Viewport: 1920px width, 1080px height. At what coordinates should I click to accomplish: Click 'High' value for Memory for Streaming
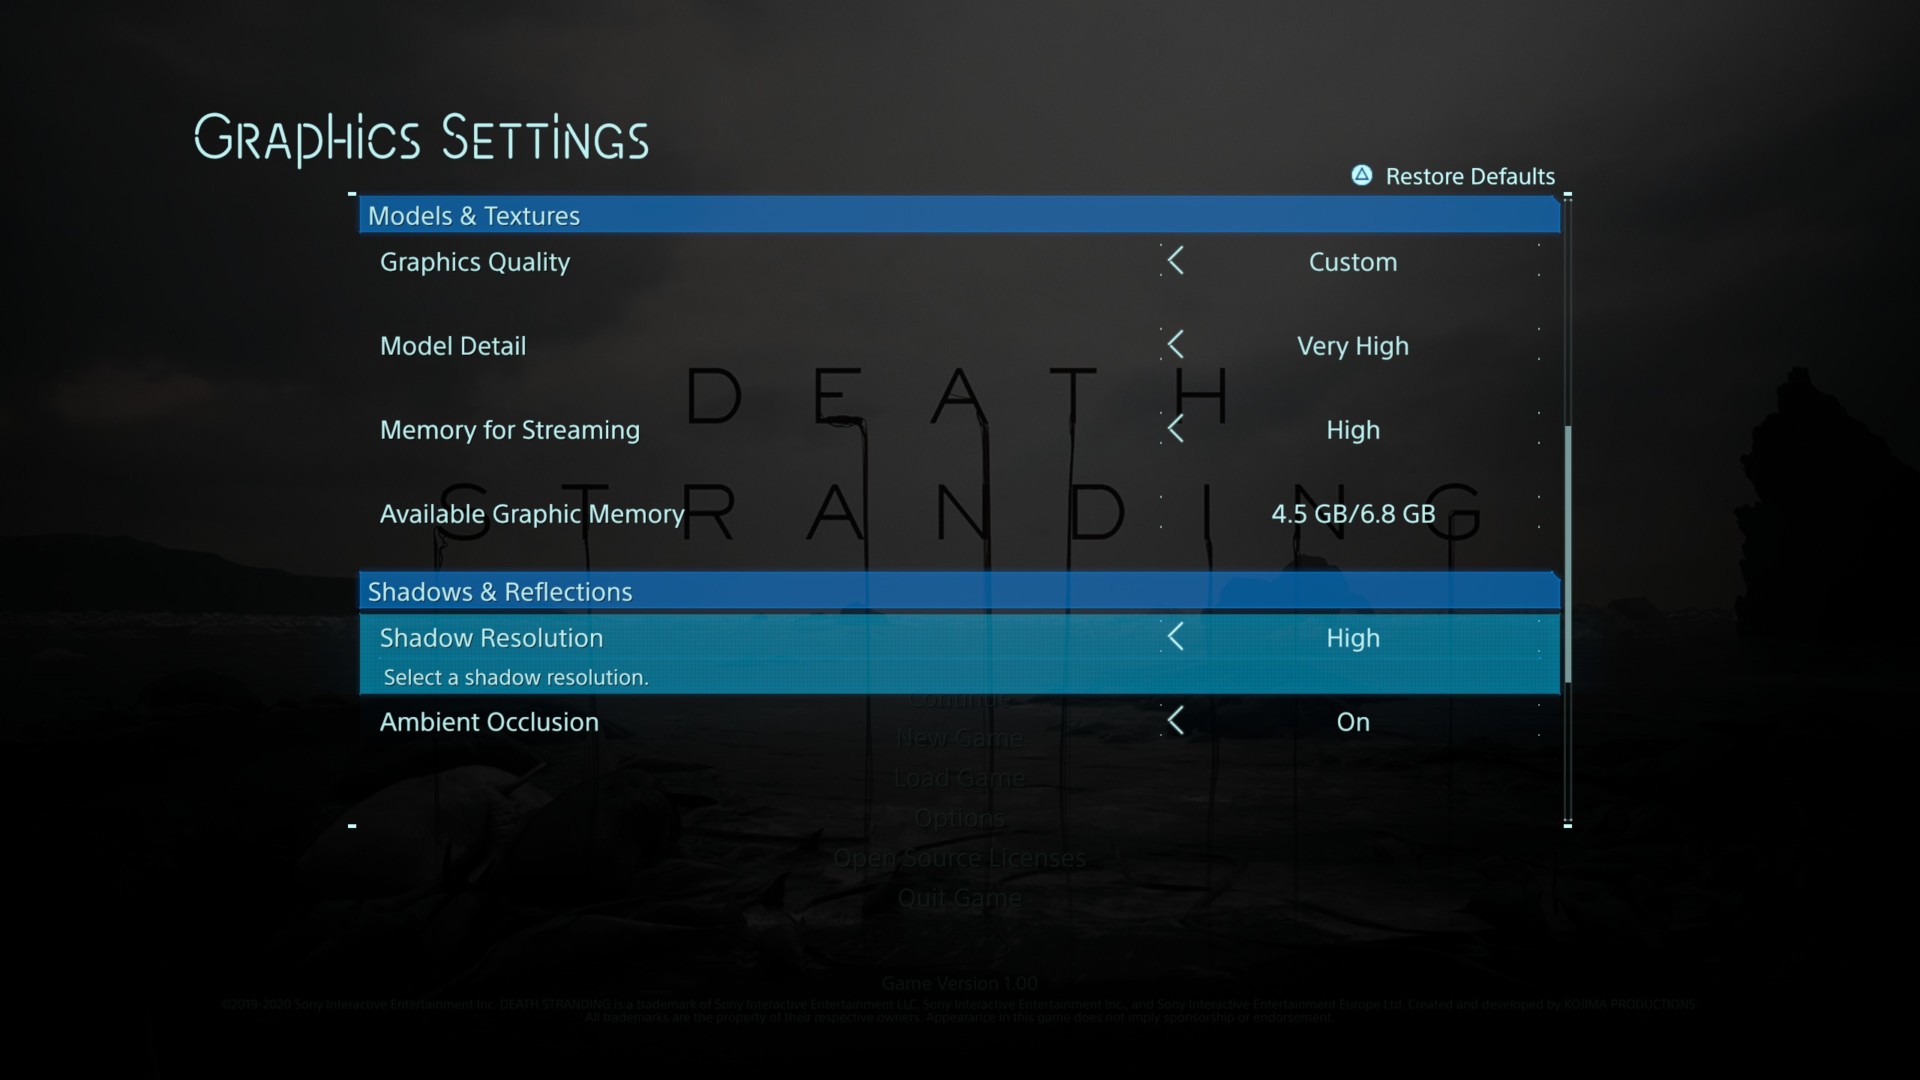[1352, 430]
